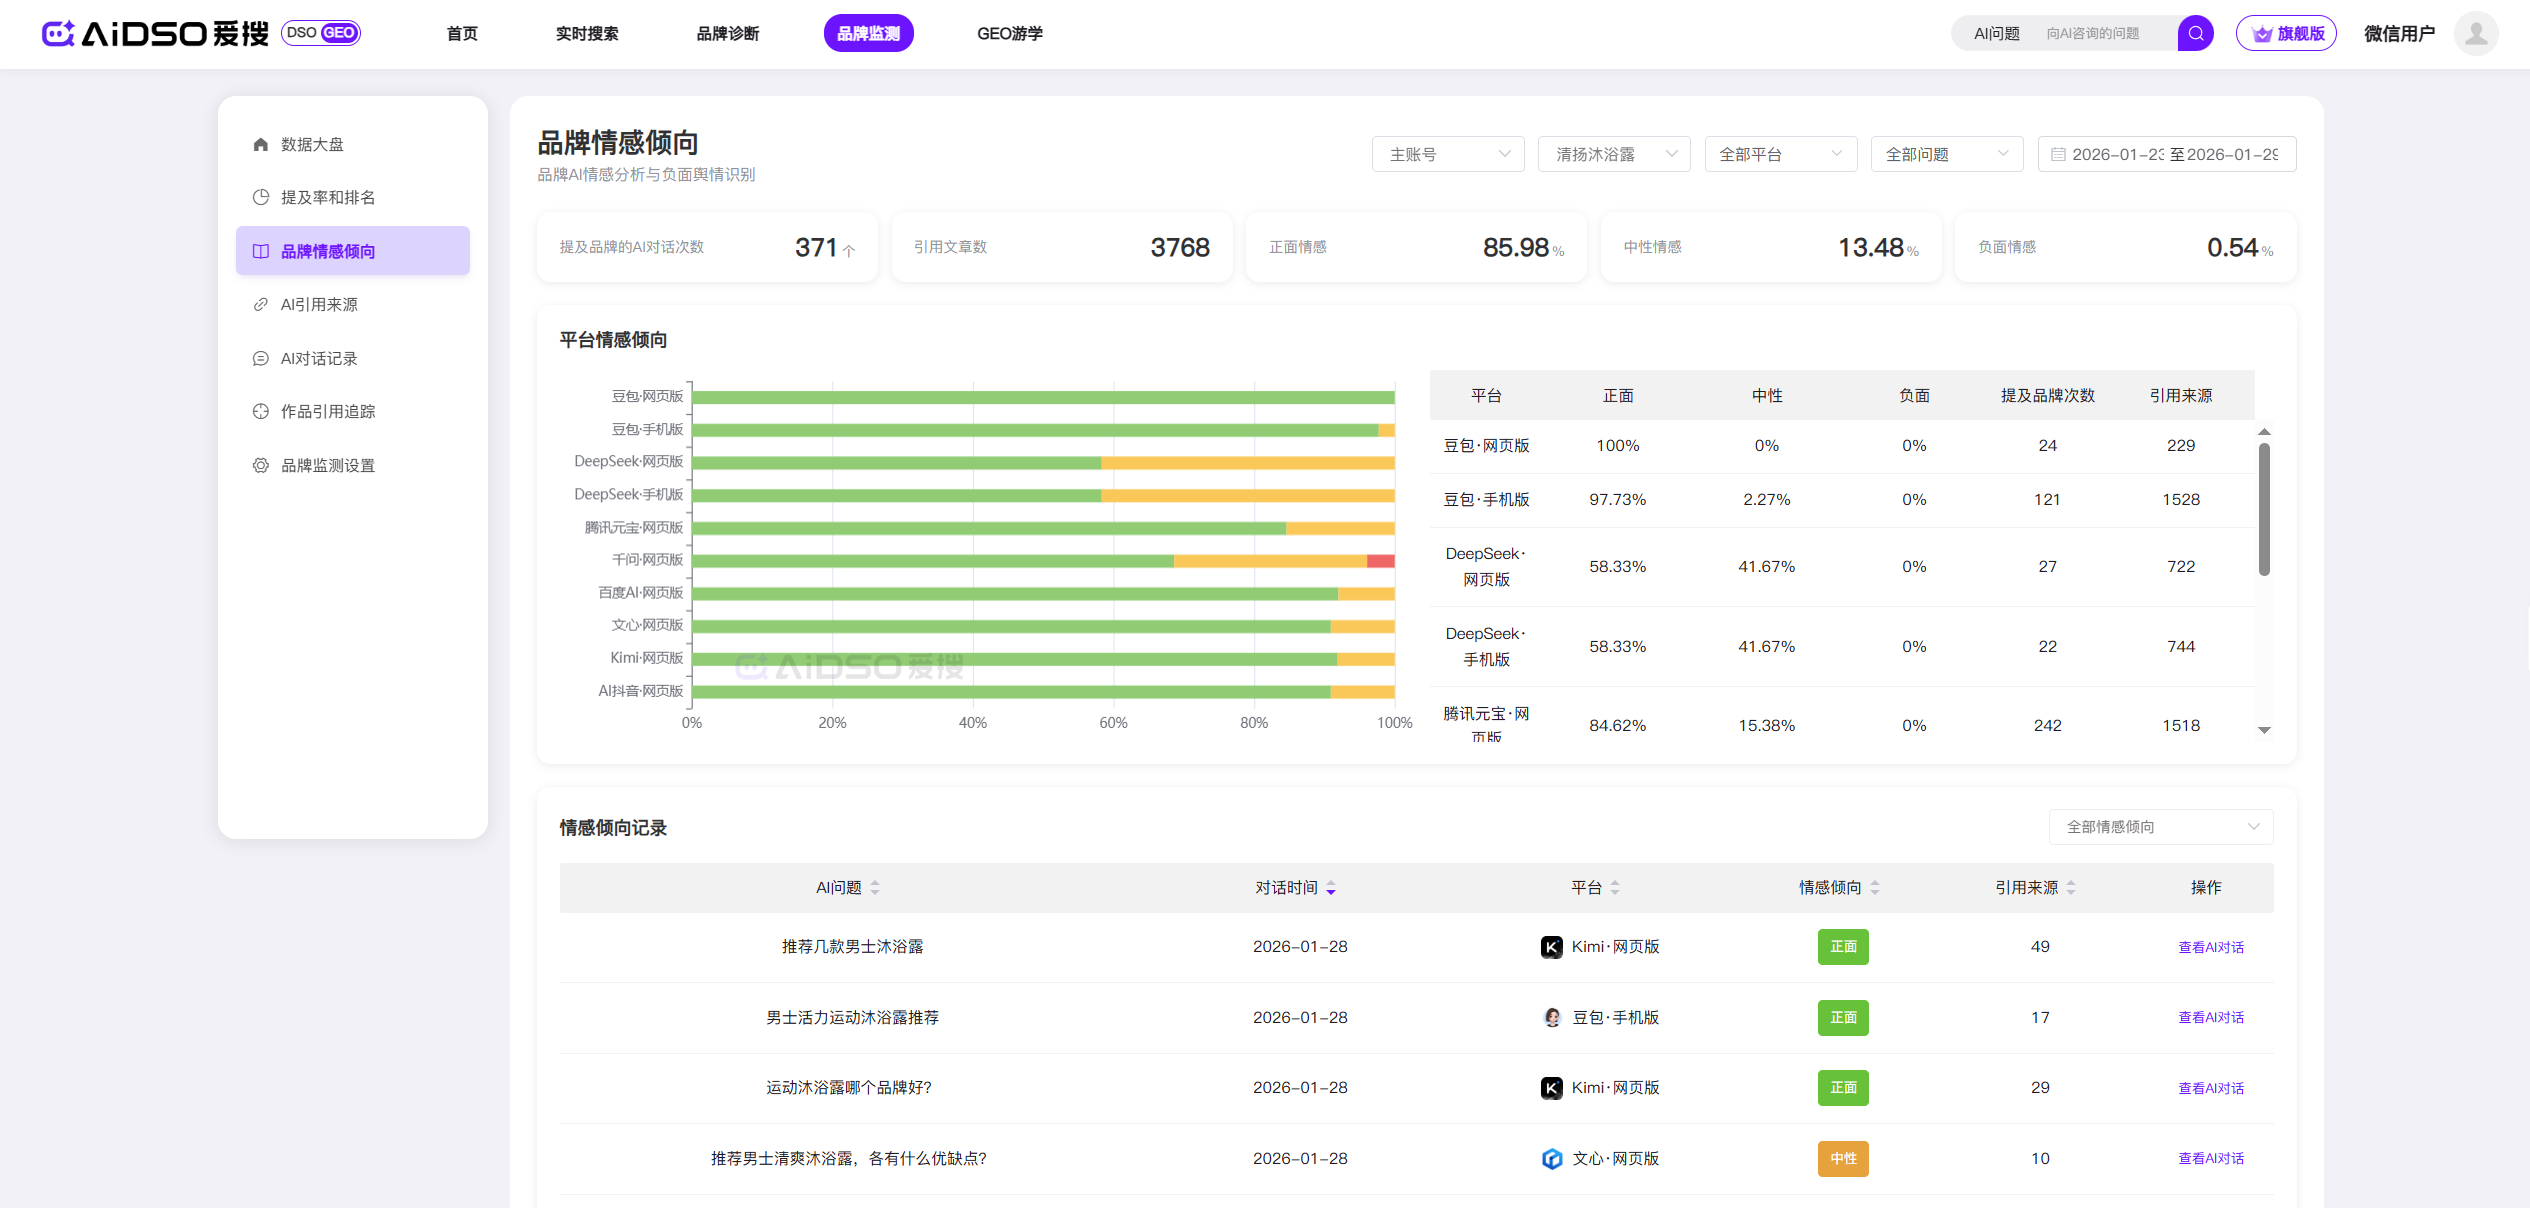Expand the 全部平台 platform dropdown

pos(1780,154)
